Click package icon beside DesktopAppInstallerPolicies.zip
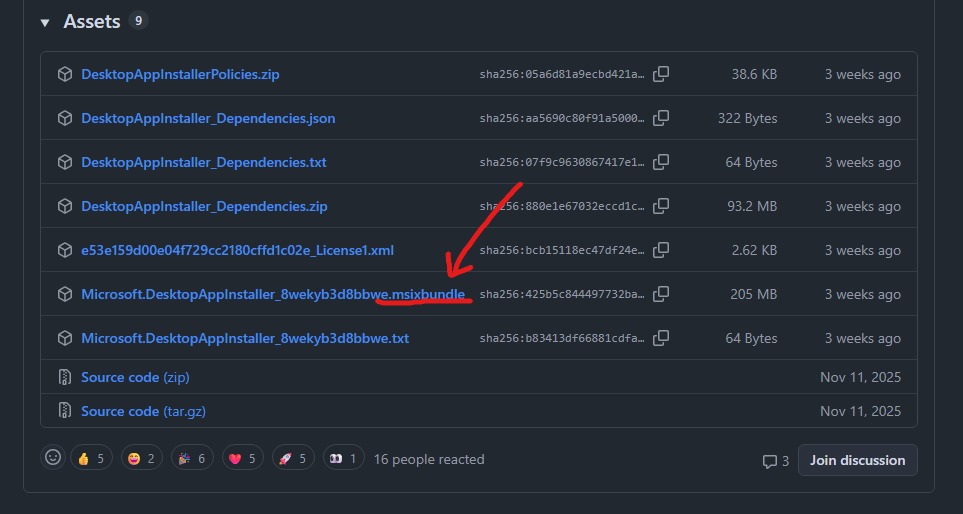This screenshot has height=514, width=963. [64, 74]
